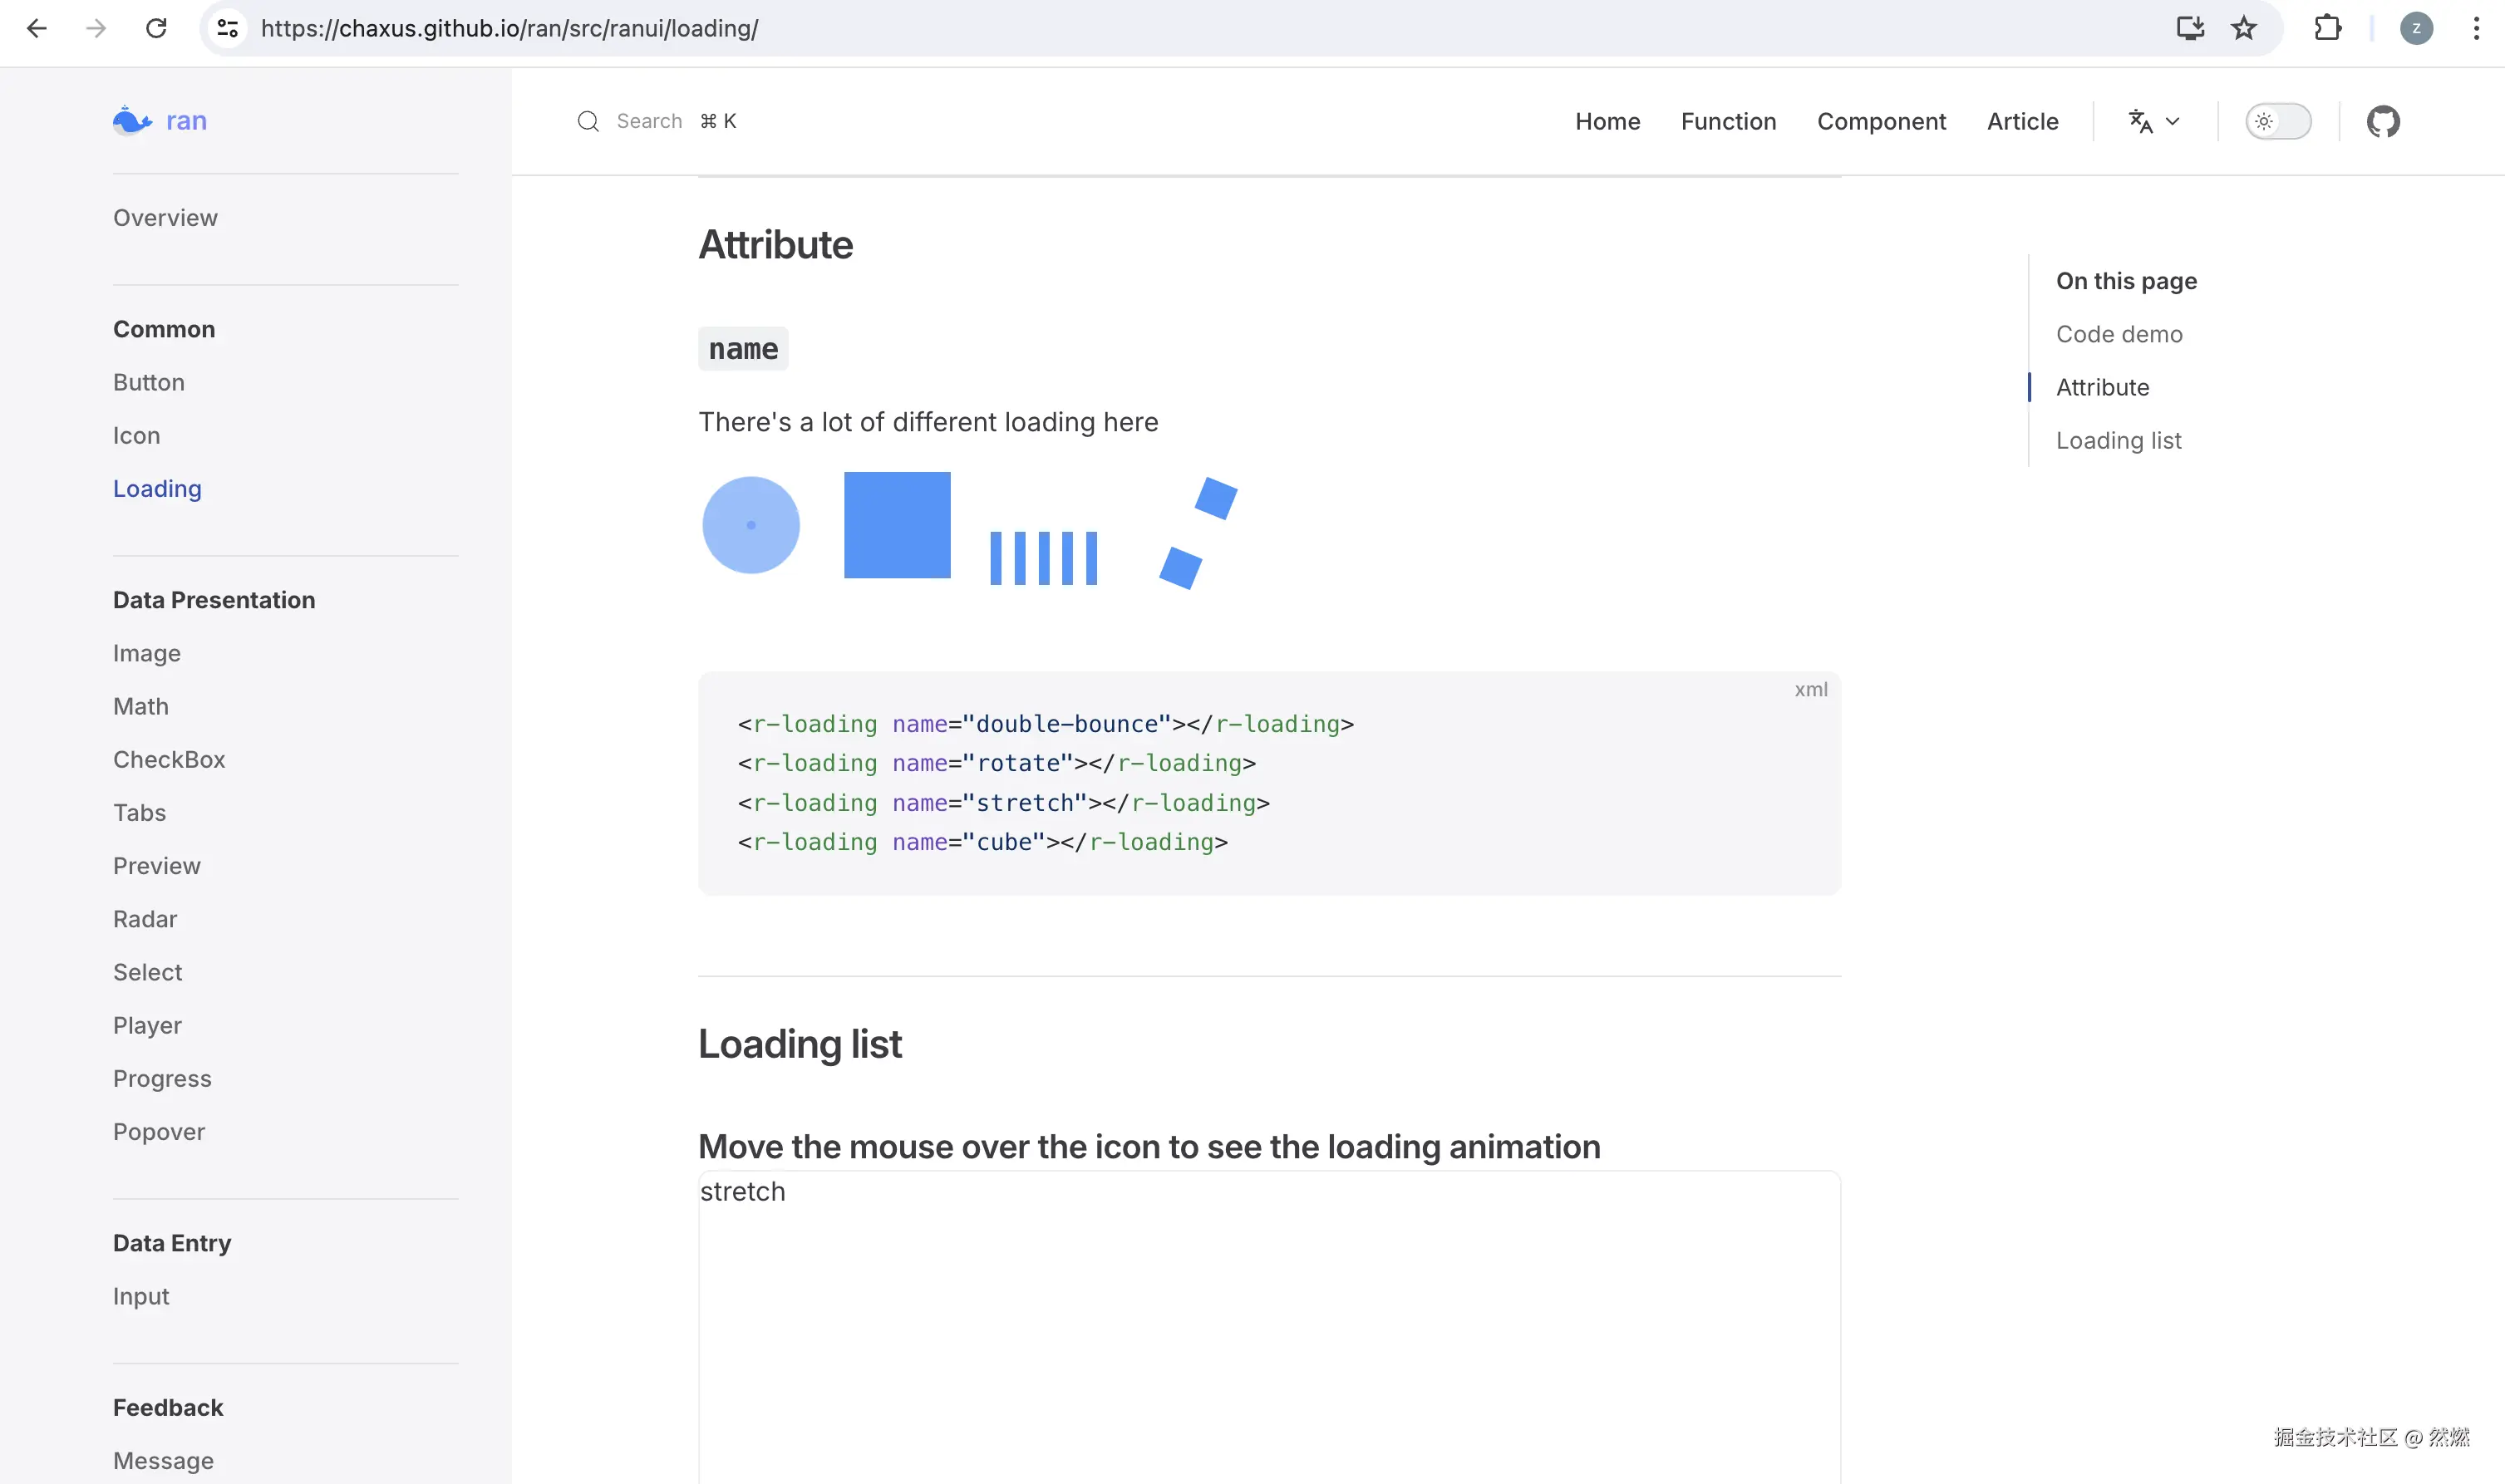Toggle the light/dark theme switch

tap(2278, 122)
